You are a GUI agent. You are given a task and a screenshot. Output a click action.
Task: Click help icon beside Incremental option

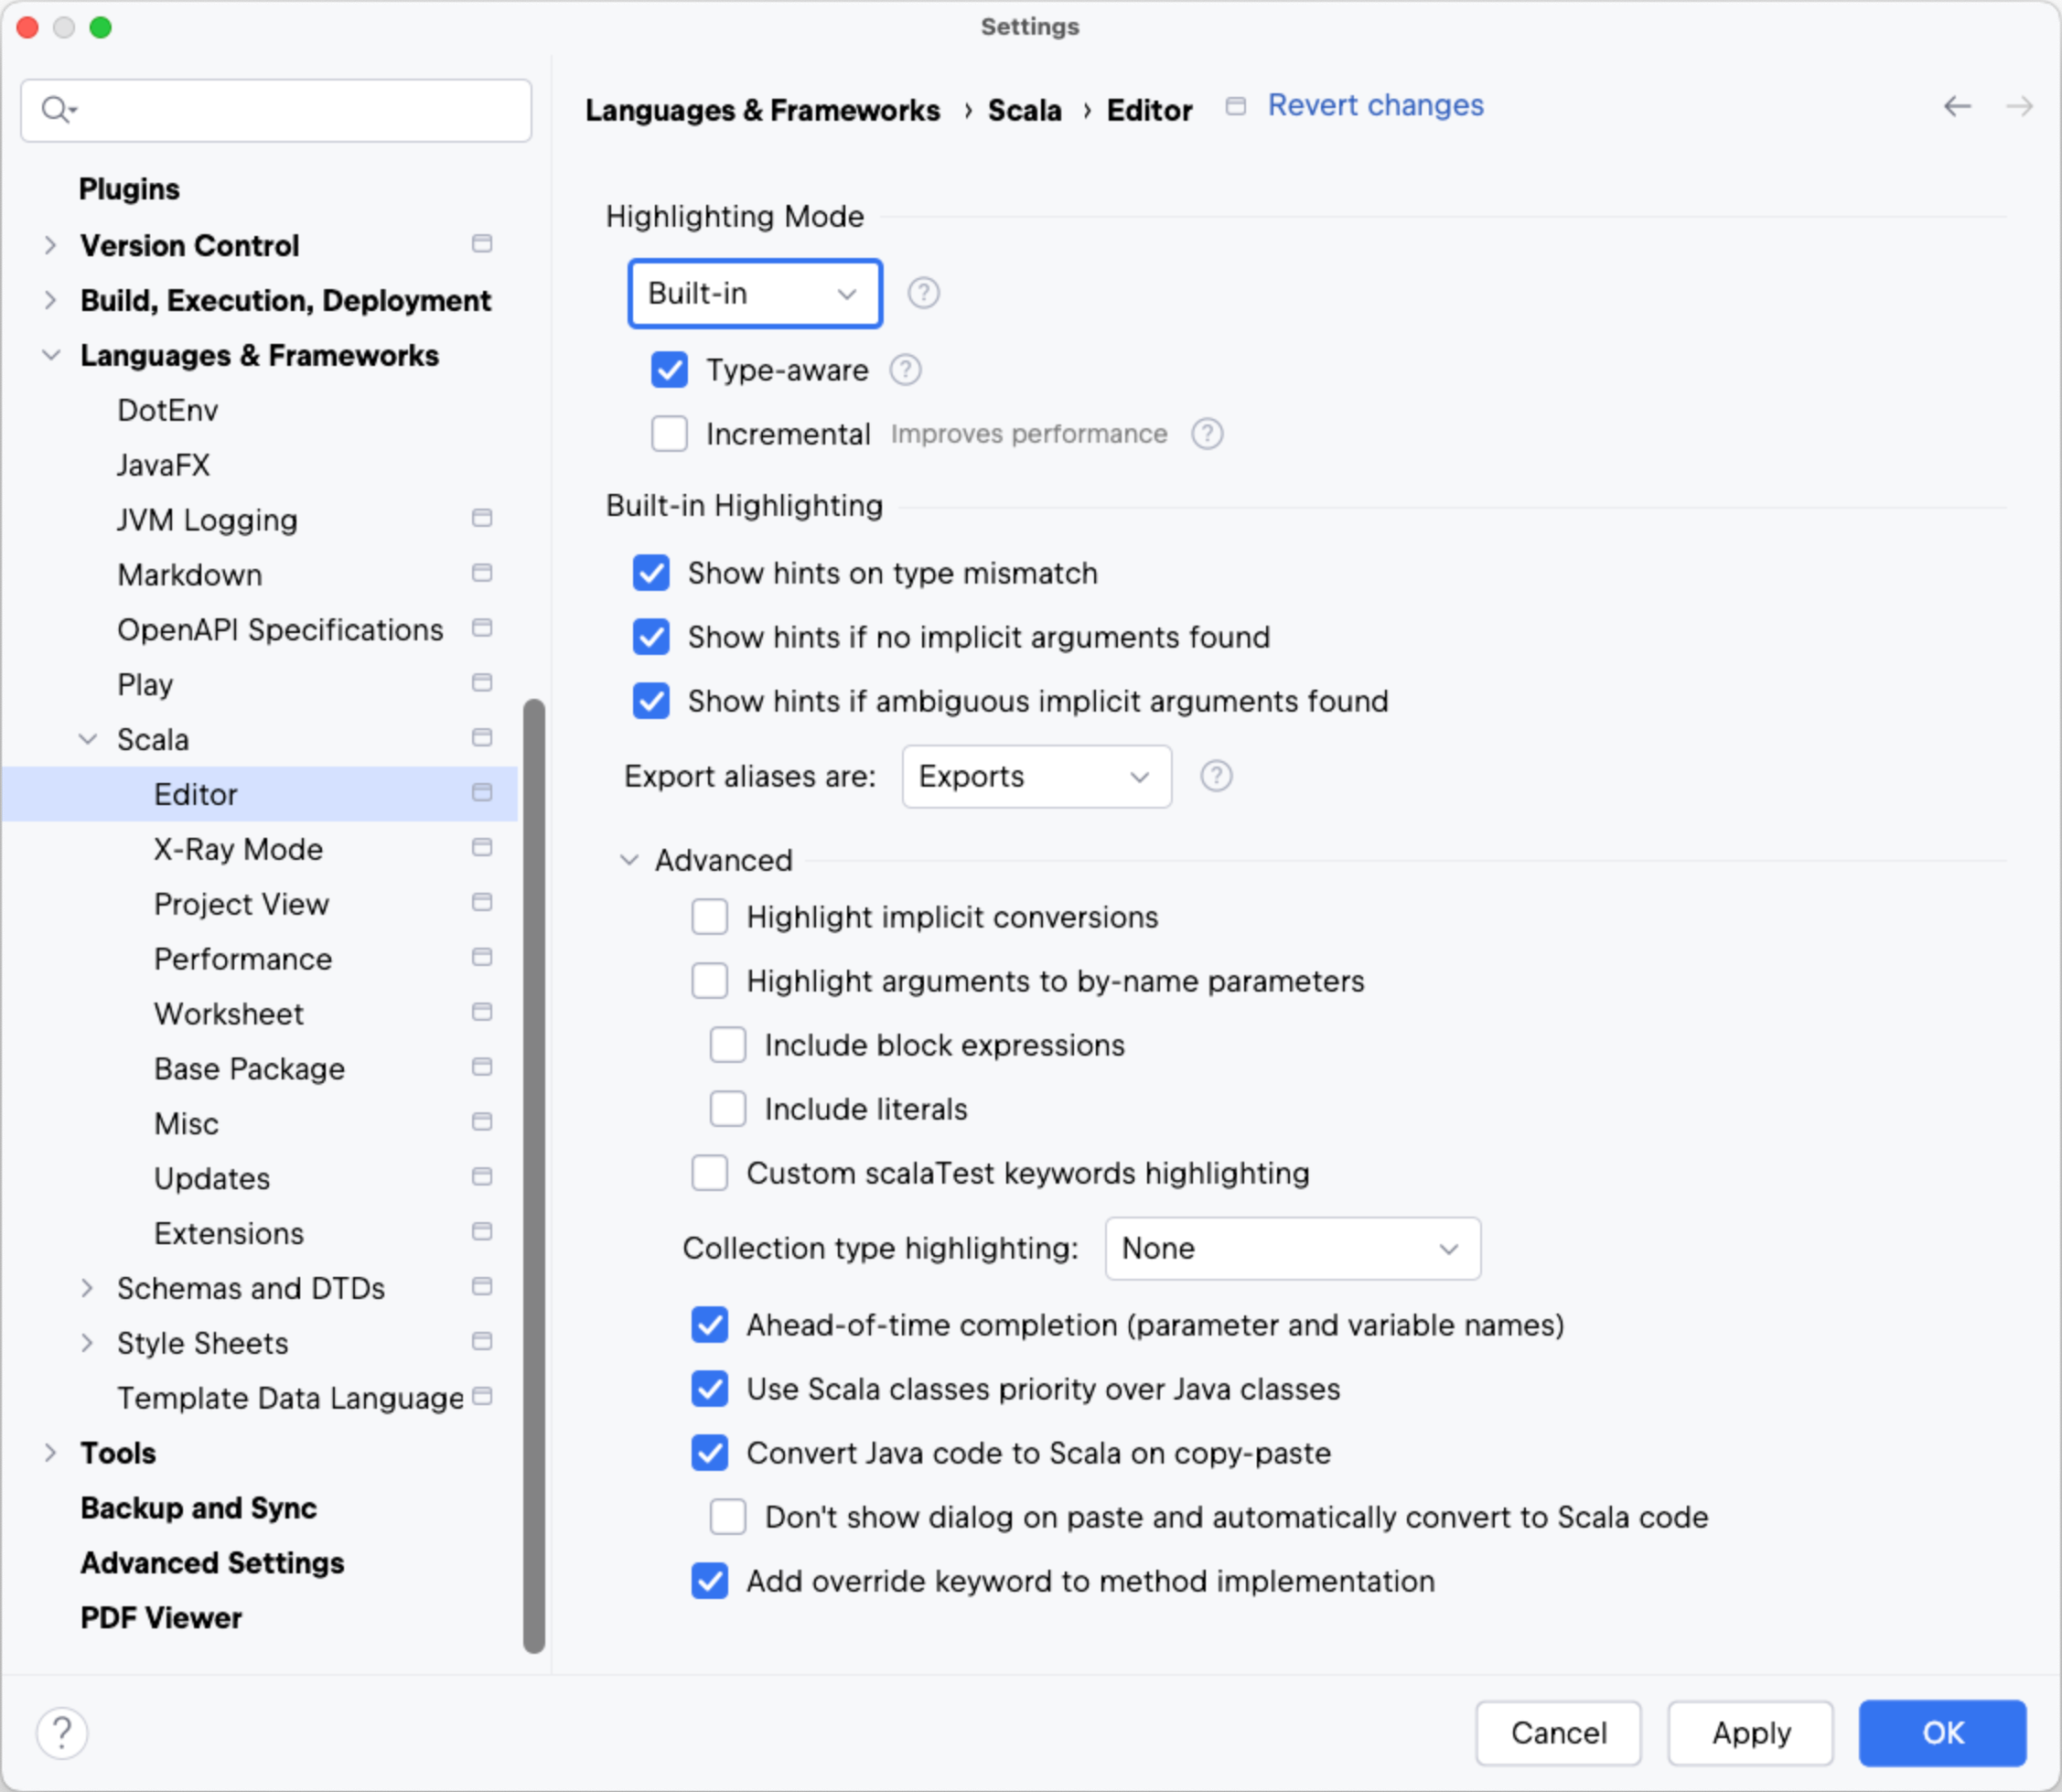tap(1207, 434)
